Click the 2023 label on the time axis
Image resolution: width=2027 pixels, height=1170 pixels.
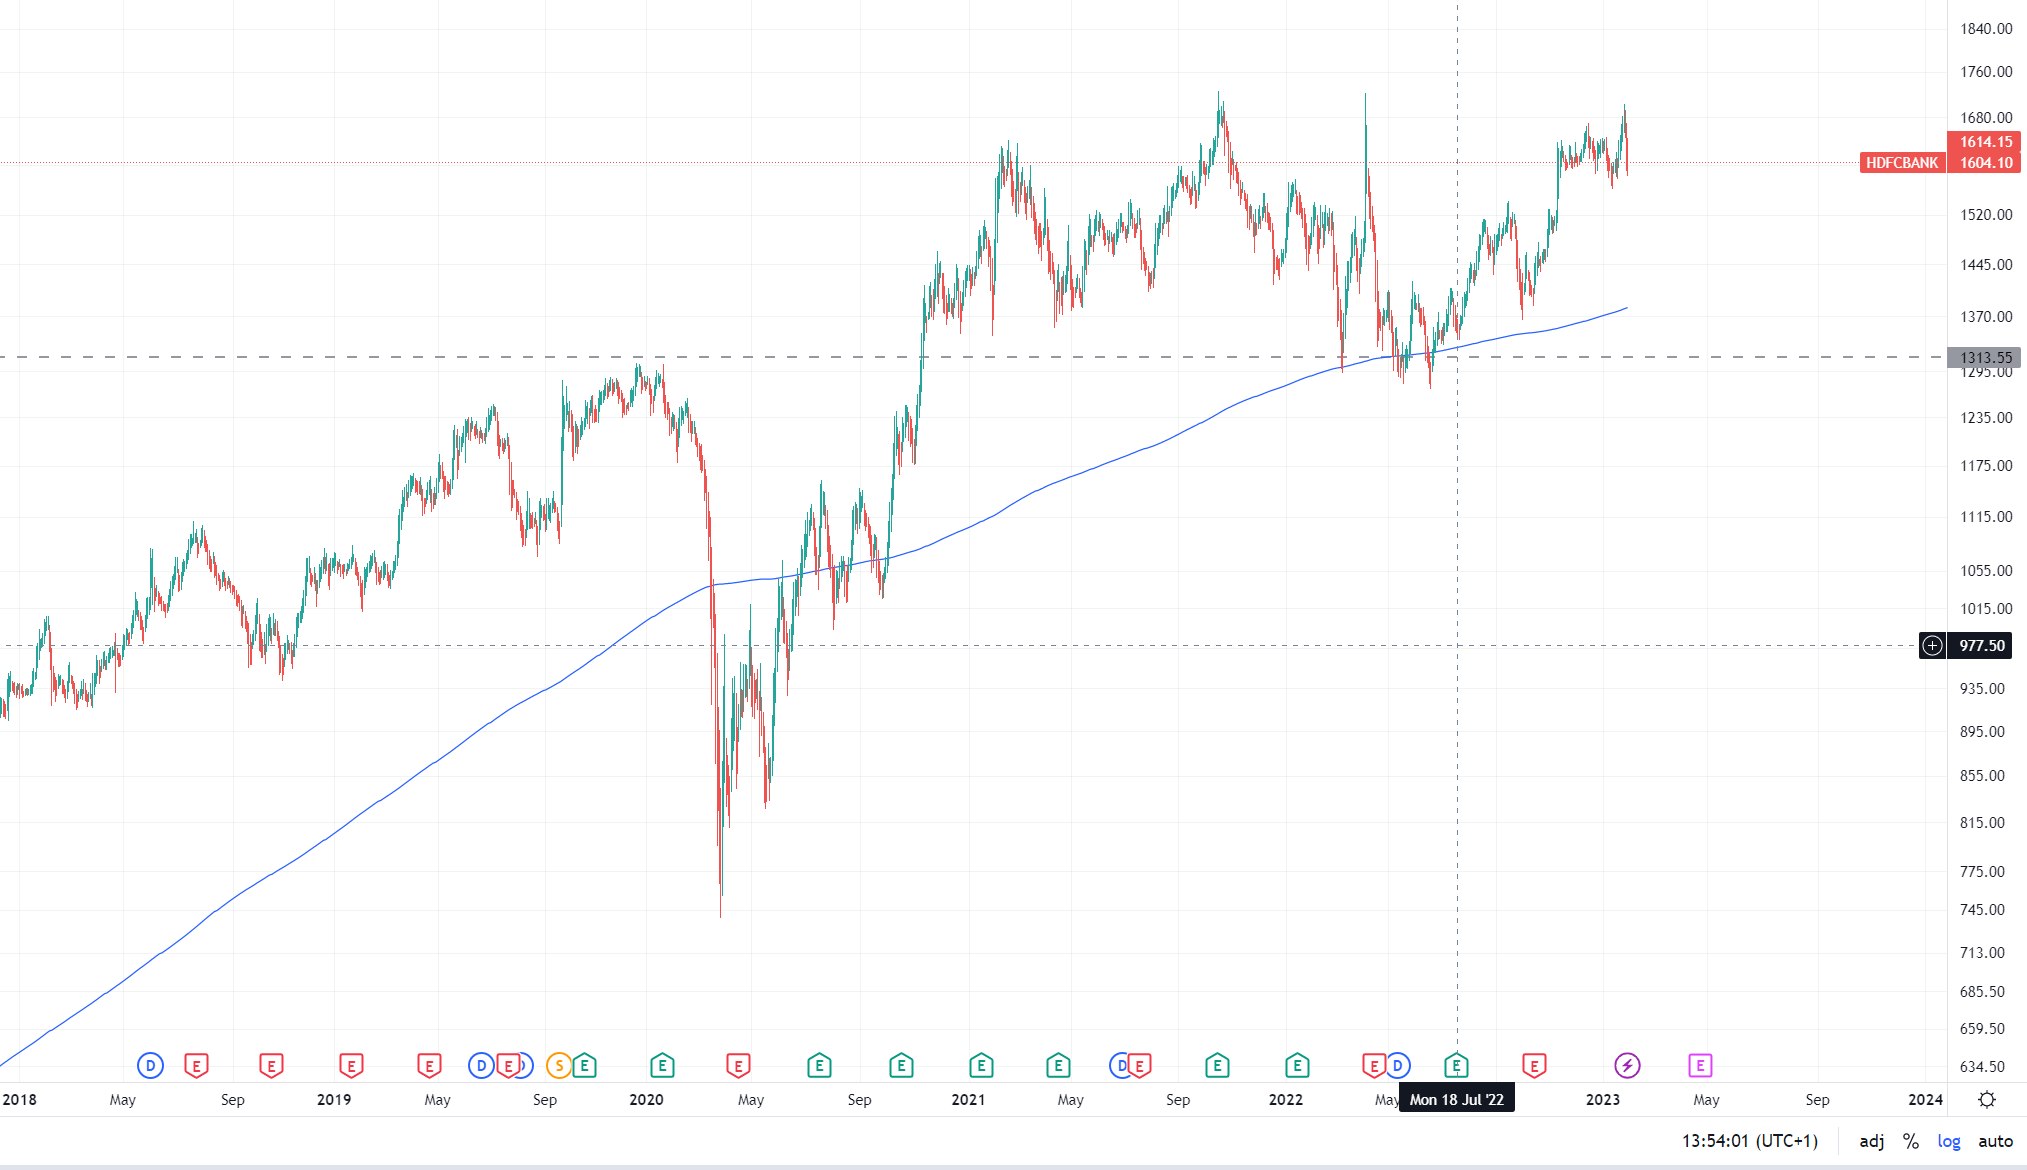[x=1603, y=1099]
